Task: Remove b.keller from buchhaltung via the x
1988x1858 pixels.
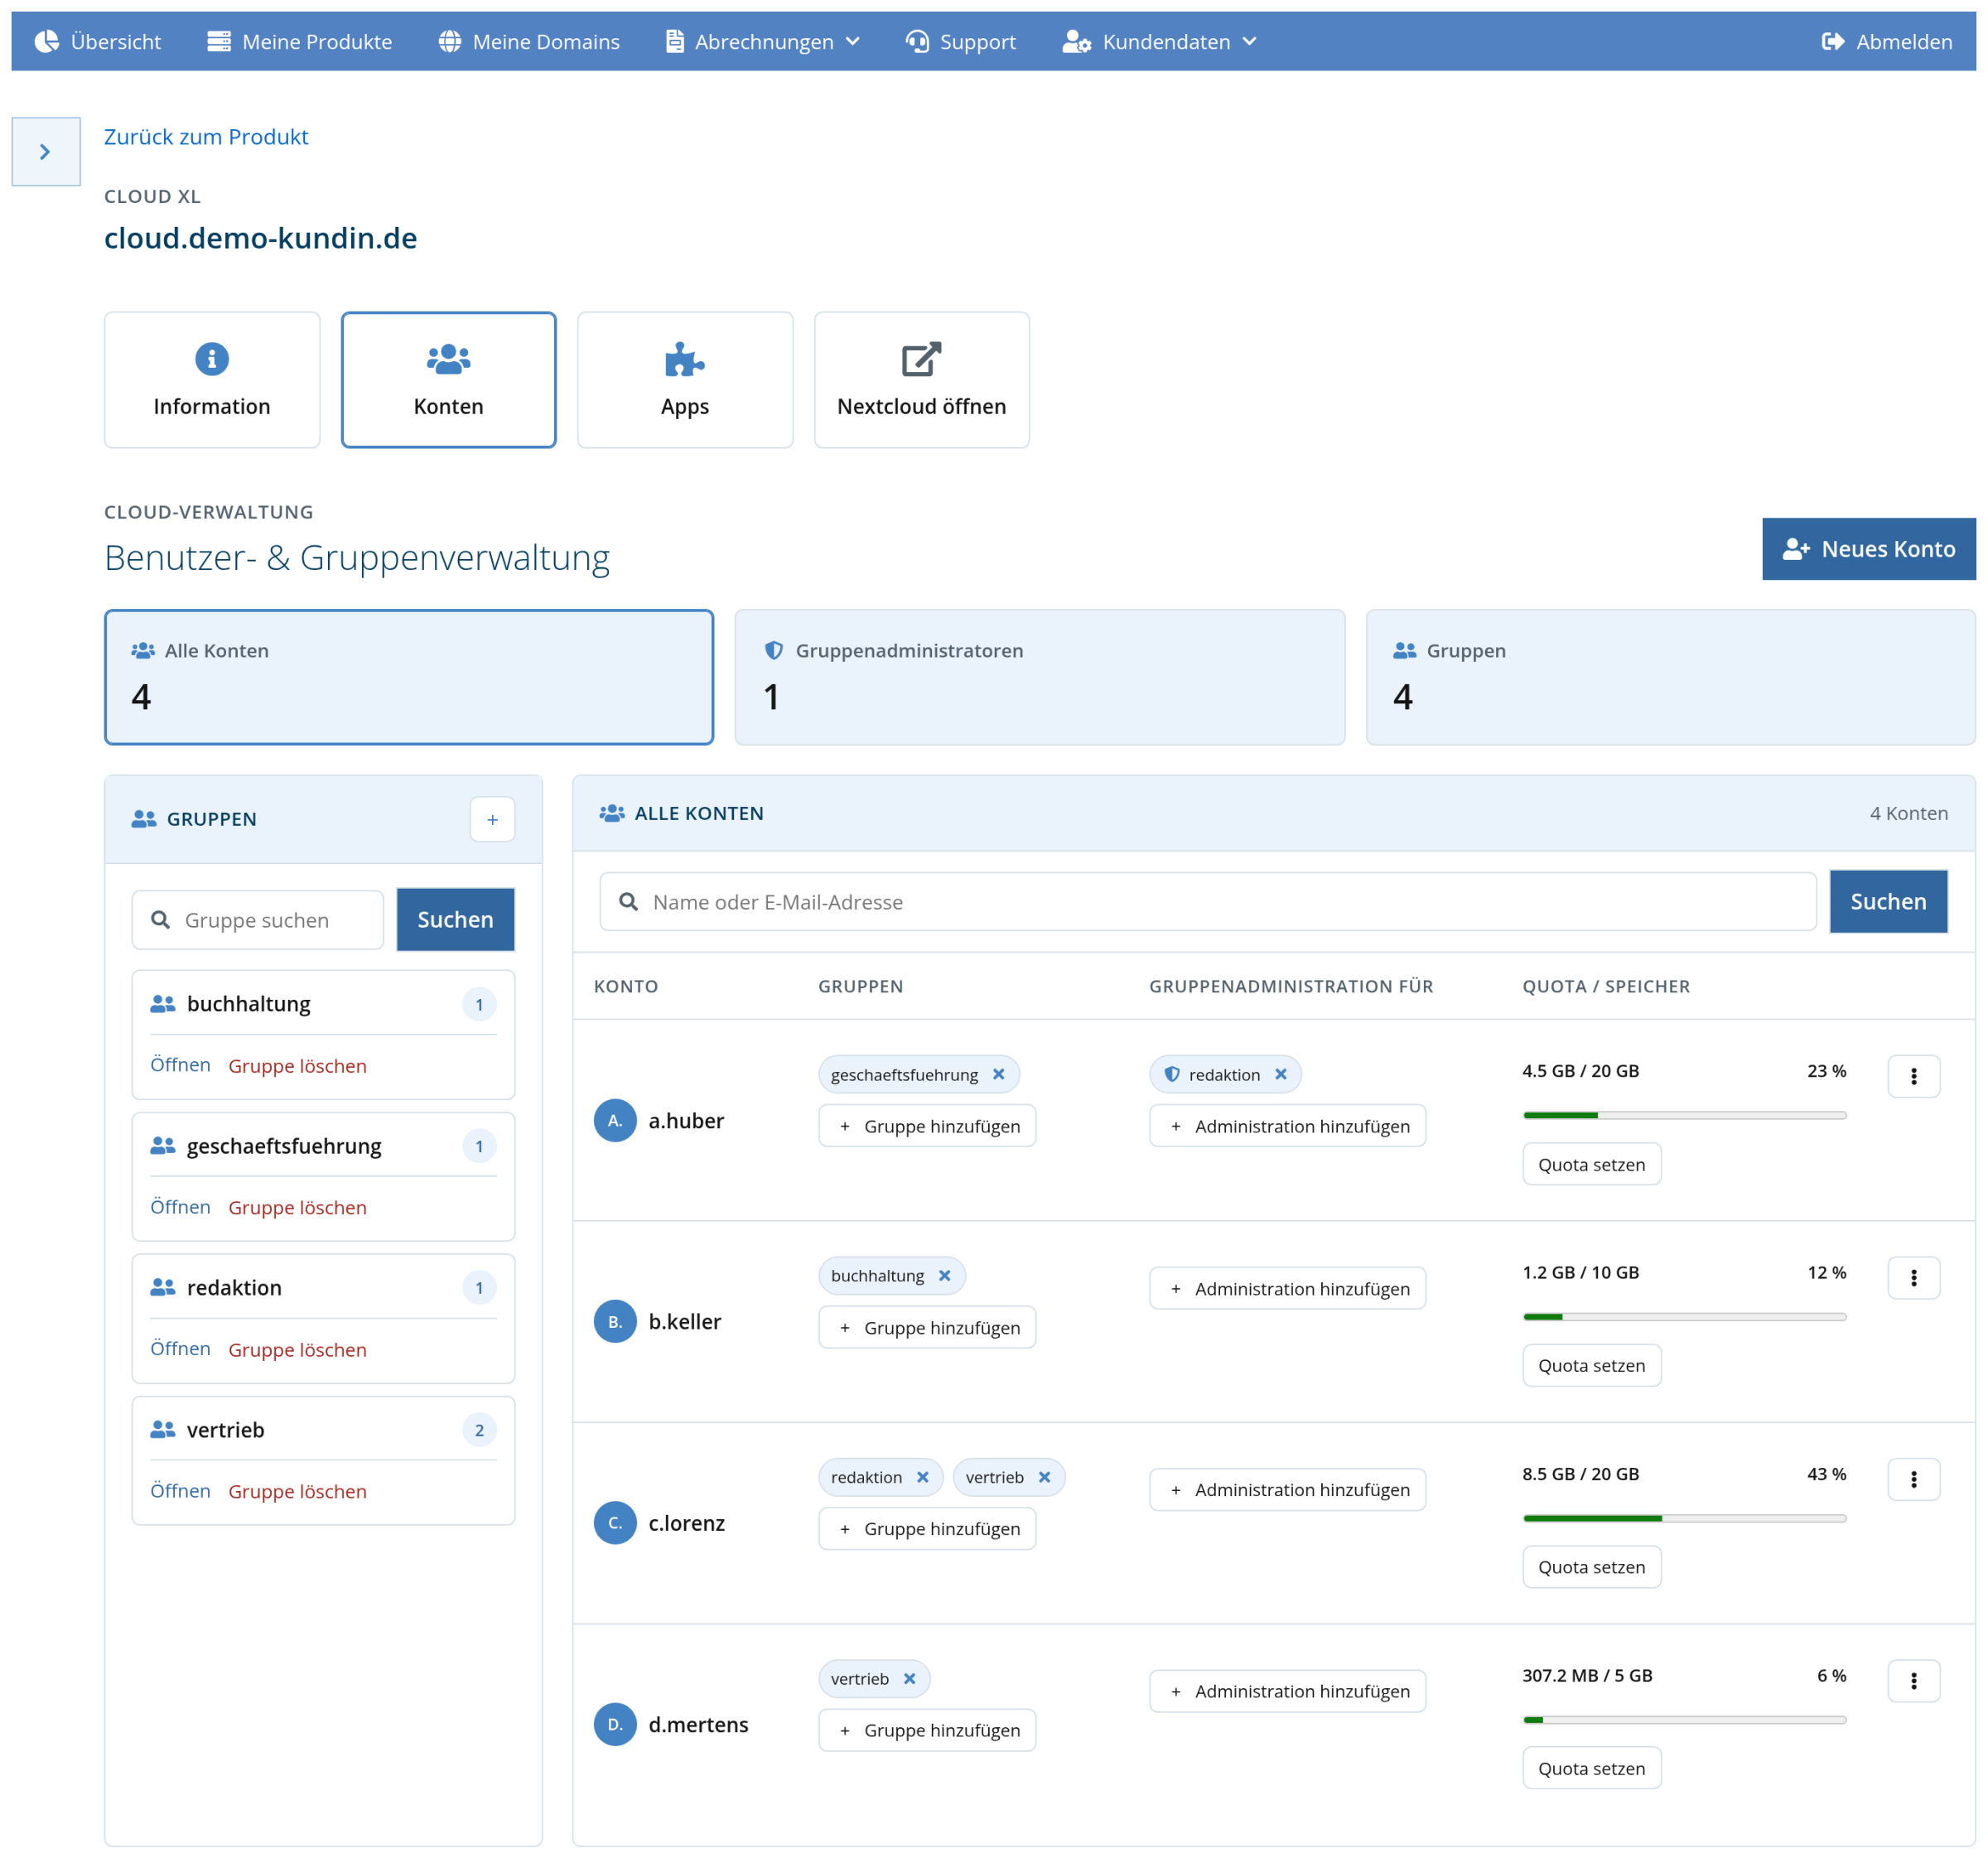Action: pos(944,1275)
